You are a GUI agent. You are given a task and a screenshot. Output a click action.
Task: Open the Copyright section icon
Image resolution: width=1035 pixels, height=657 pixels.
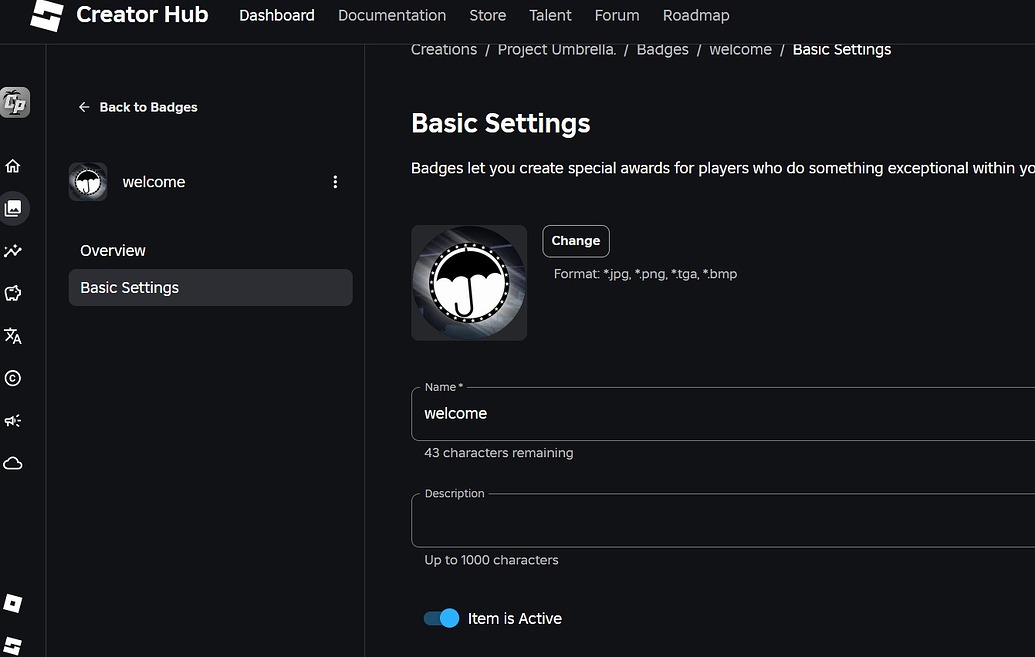tap(13, 378)
